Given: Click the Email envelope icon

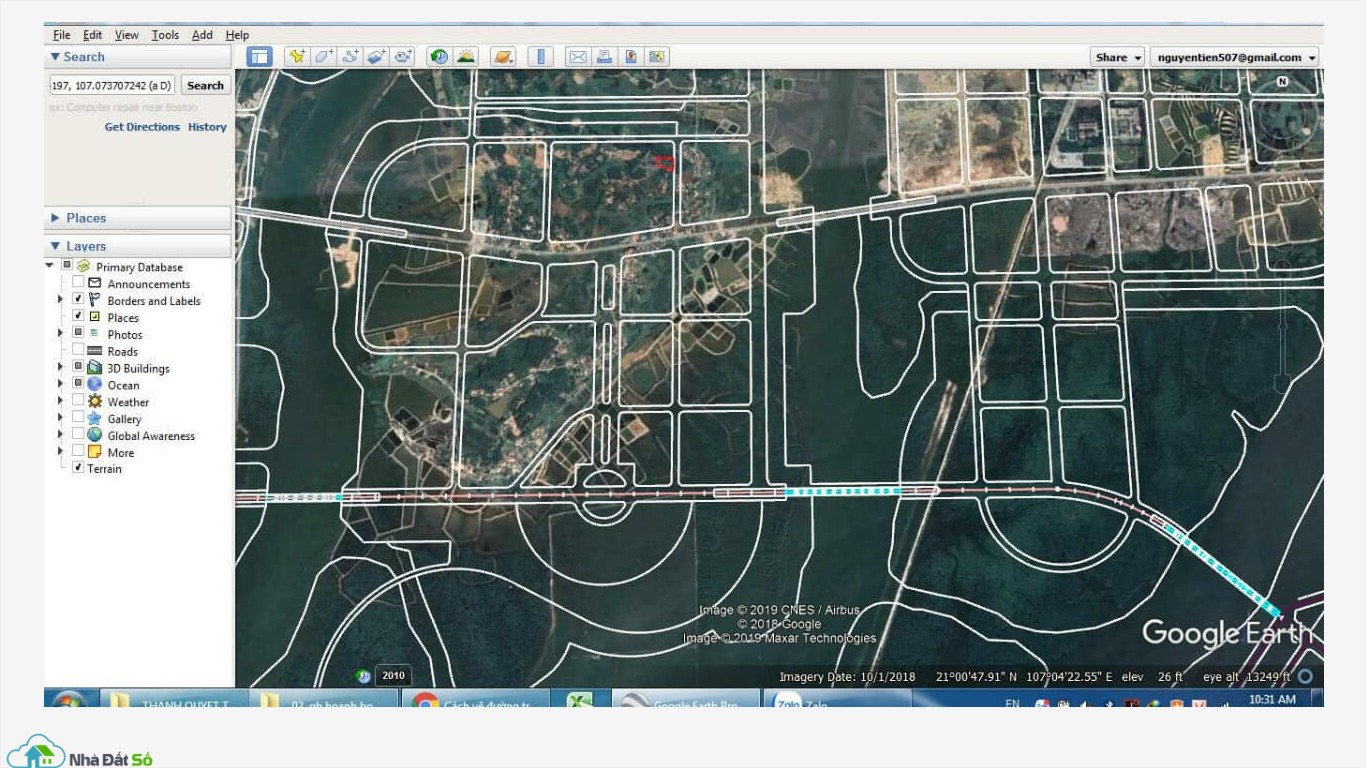Looking at the screenshot, I should [578, 57].
